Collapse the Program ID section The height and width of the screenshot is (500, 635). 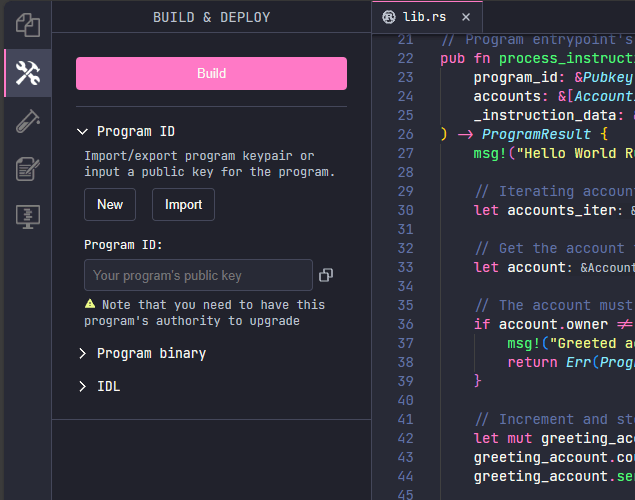point(83,131)
